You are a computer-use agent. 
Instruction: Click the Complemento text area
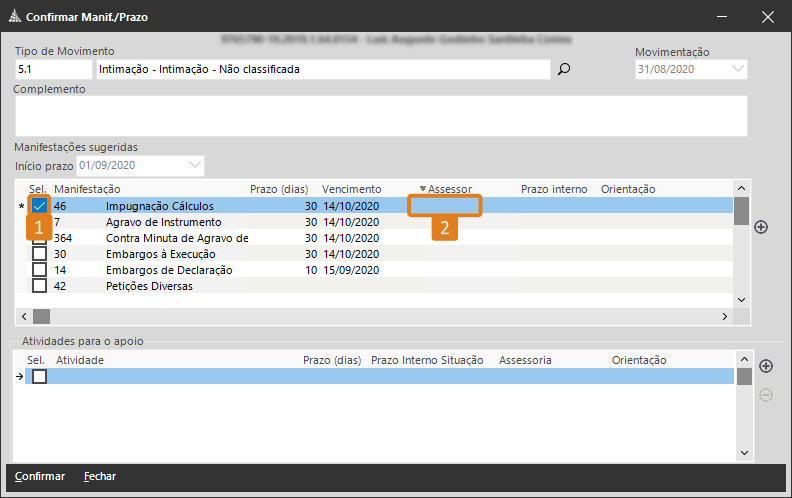380,115
